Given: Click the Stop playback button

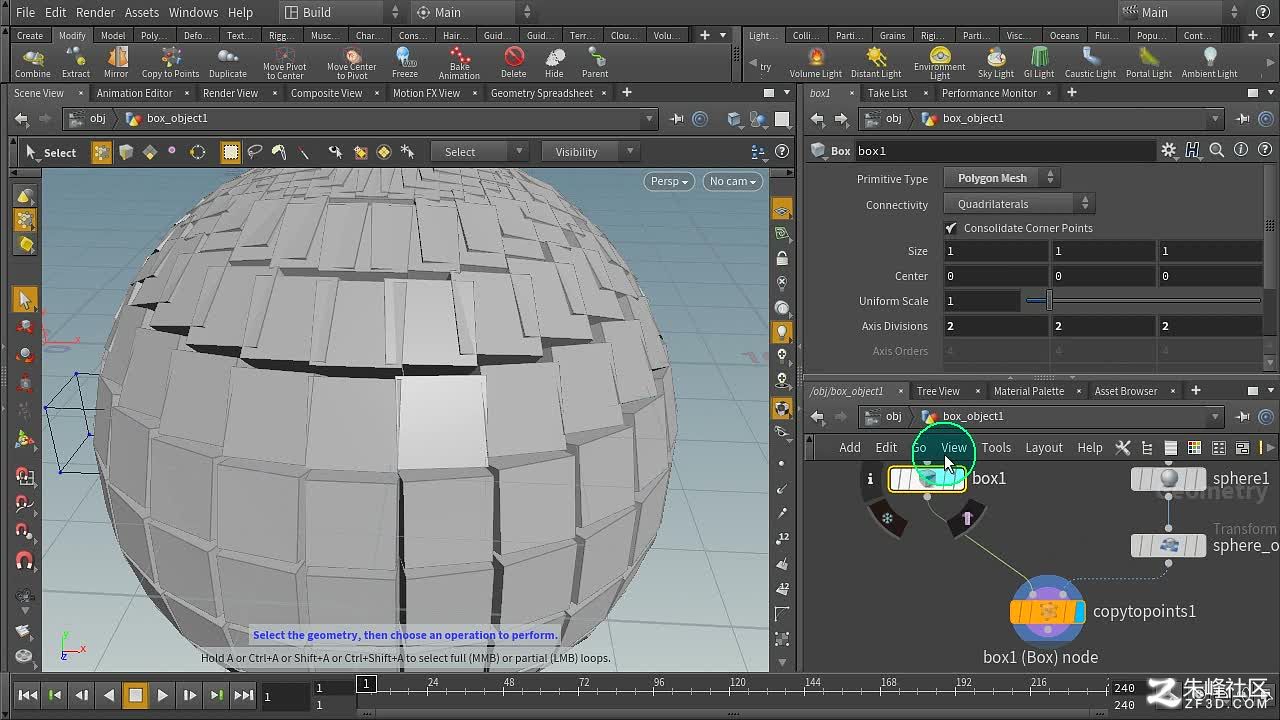Looking at the screenshot, I should [135, 695].
